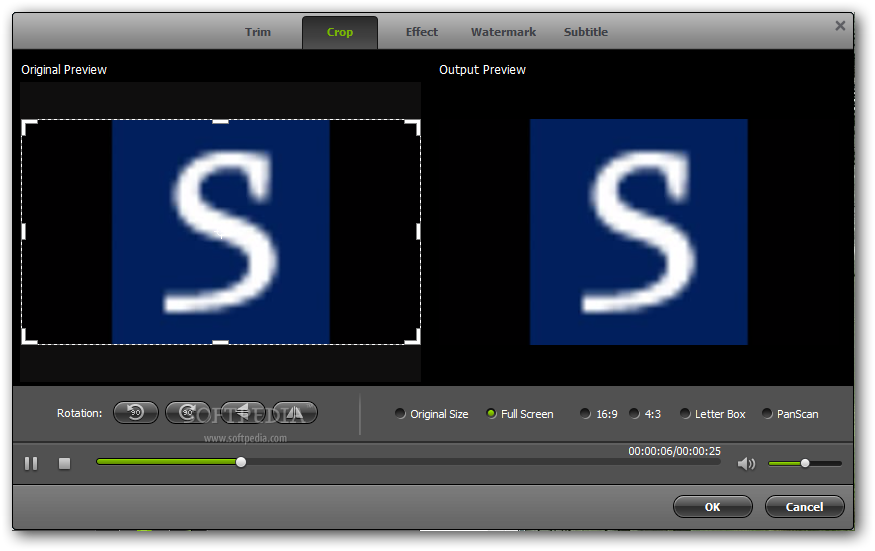This screenshot has height=551, width=875.
Task: Choose the 4:3 aspect ratio
Action: point(645,414)
